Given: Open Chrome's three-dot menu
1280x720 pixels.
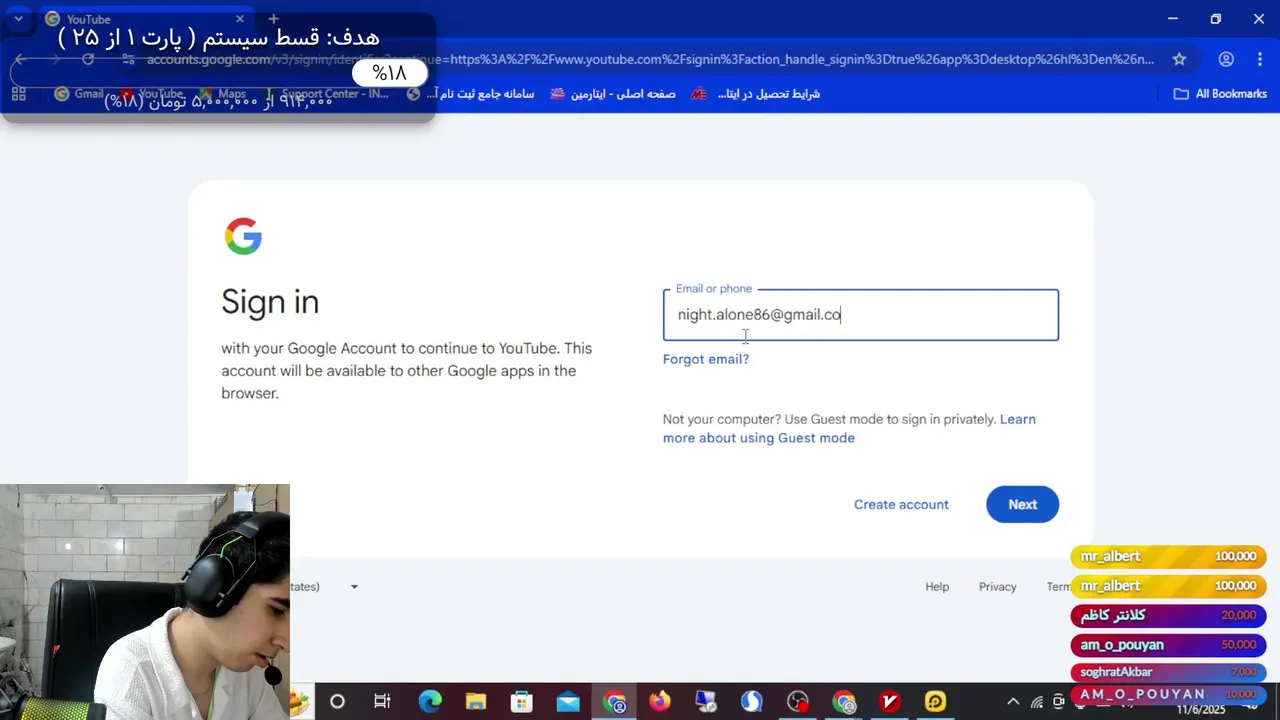Looking at the screenshot, I should coord(1258,59).
